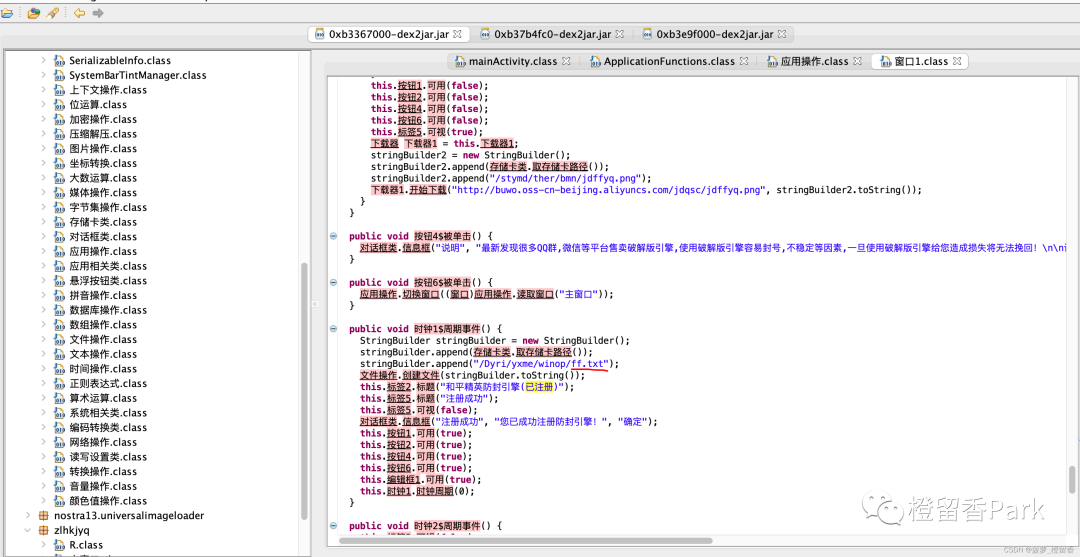Collapse the 时钟2$周期事件 method fold marker
Screen dimensions: 1080x557
pyautogui.click(x=333, y=525)
